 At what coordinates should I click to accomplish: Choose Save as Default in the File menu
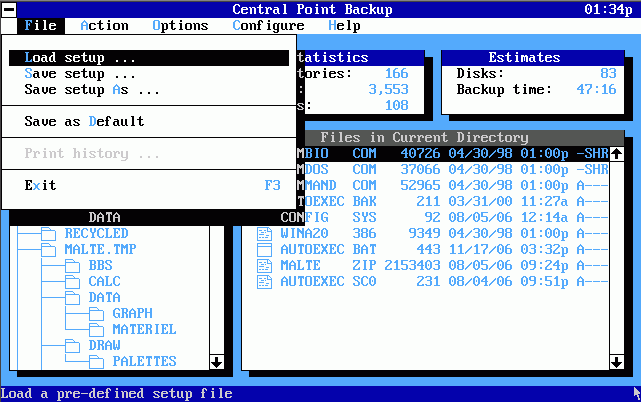pos(84,121)
